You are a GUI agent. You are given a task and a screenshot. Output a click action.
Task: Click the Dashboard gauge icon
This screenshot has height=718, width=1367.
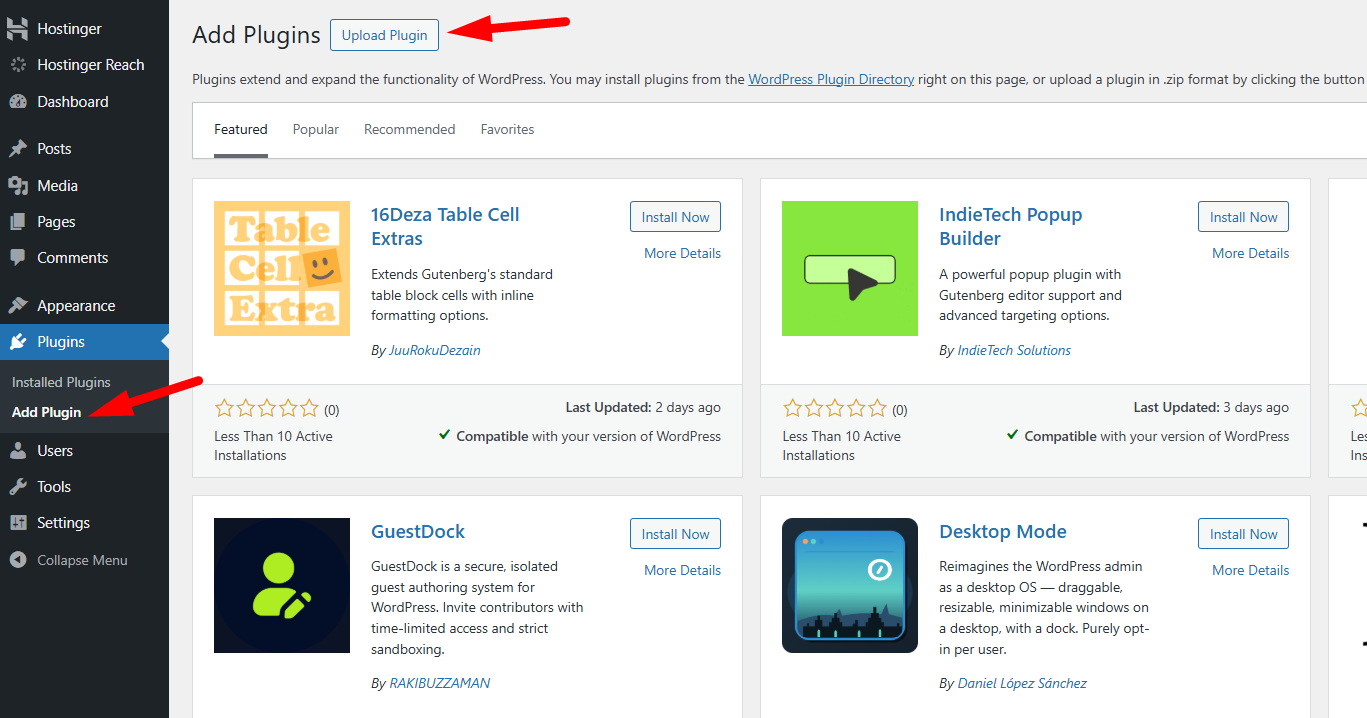point(18,102)
